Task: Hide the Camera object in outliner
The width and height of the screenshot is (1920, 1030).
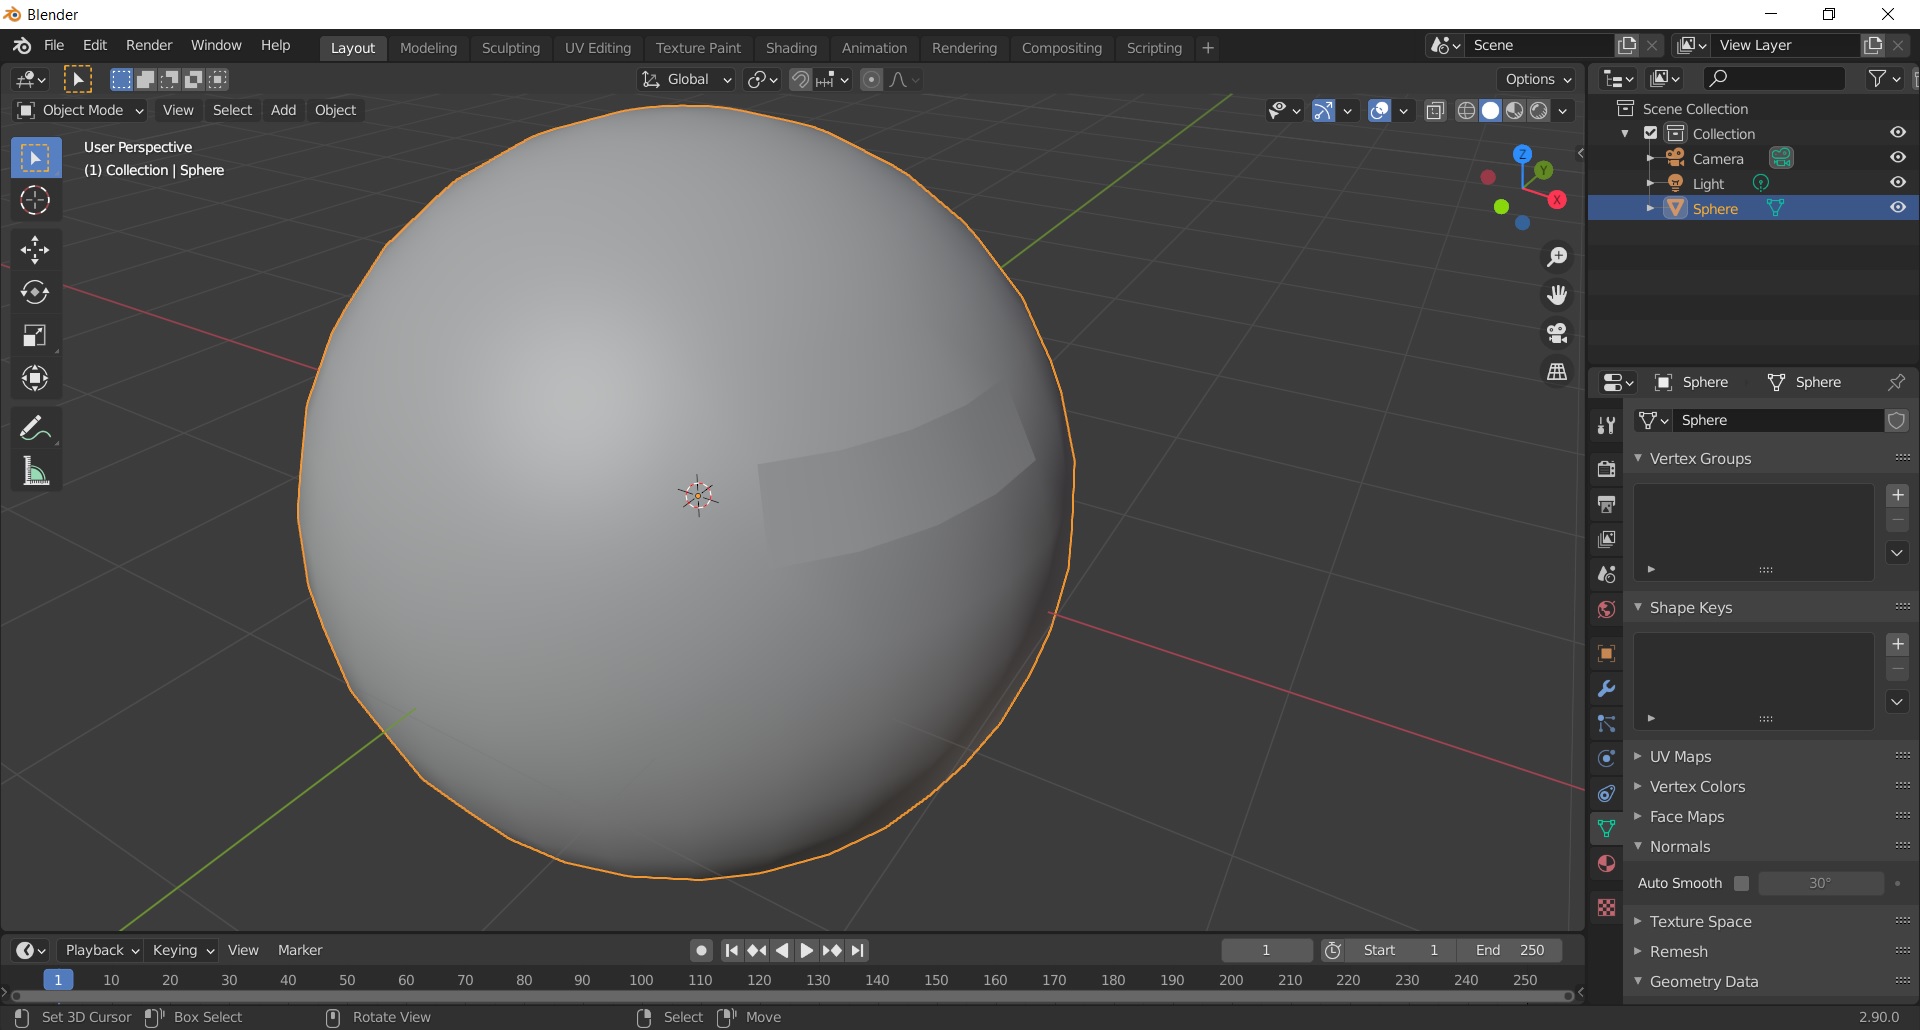Action: pyautogui.click(x=1897, y=158)
